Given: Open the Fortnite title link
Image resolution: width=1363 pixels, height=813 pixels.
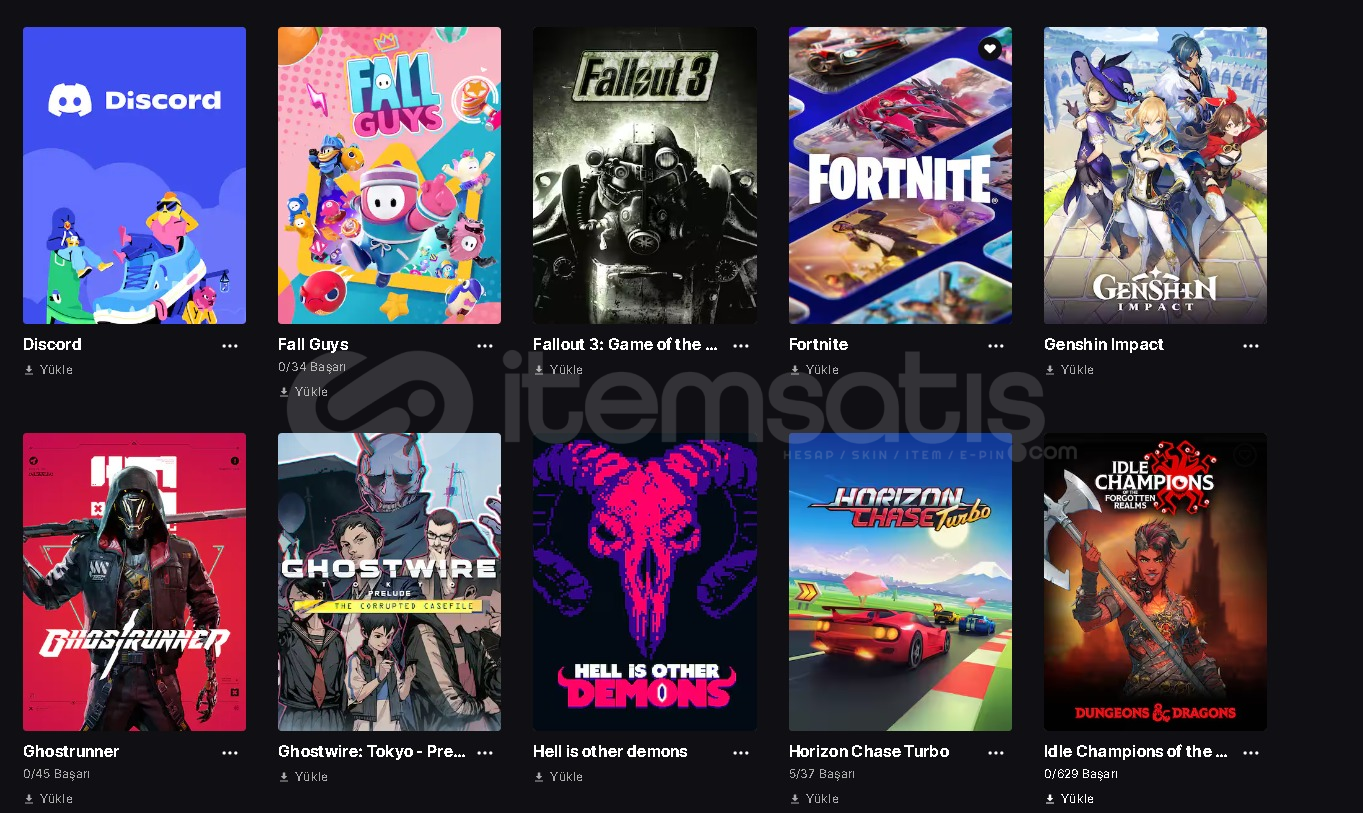Looking at the screenshot, I should 818,344.
